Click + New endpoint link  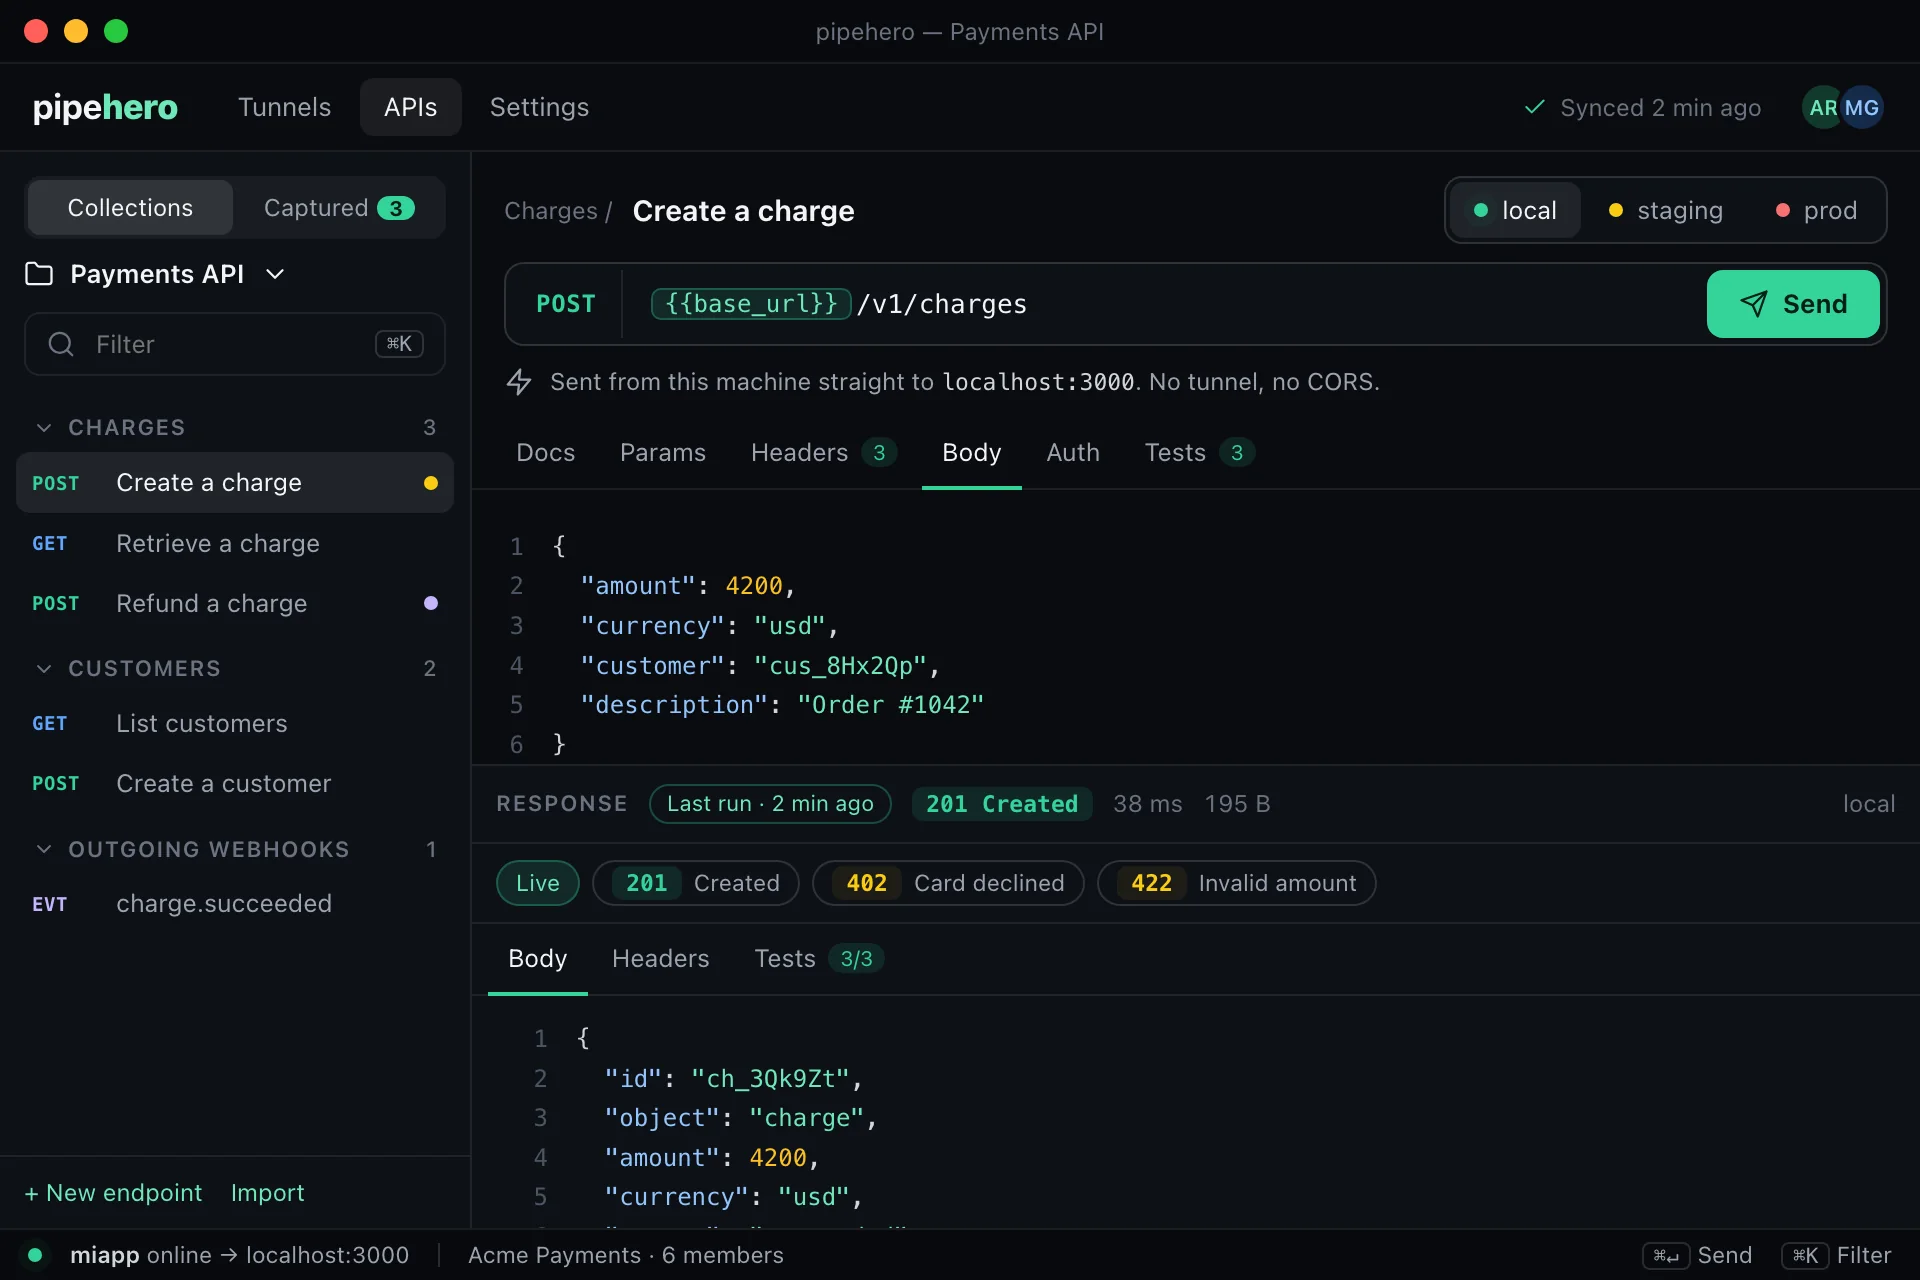coord(113,1193)
